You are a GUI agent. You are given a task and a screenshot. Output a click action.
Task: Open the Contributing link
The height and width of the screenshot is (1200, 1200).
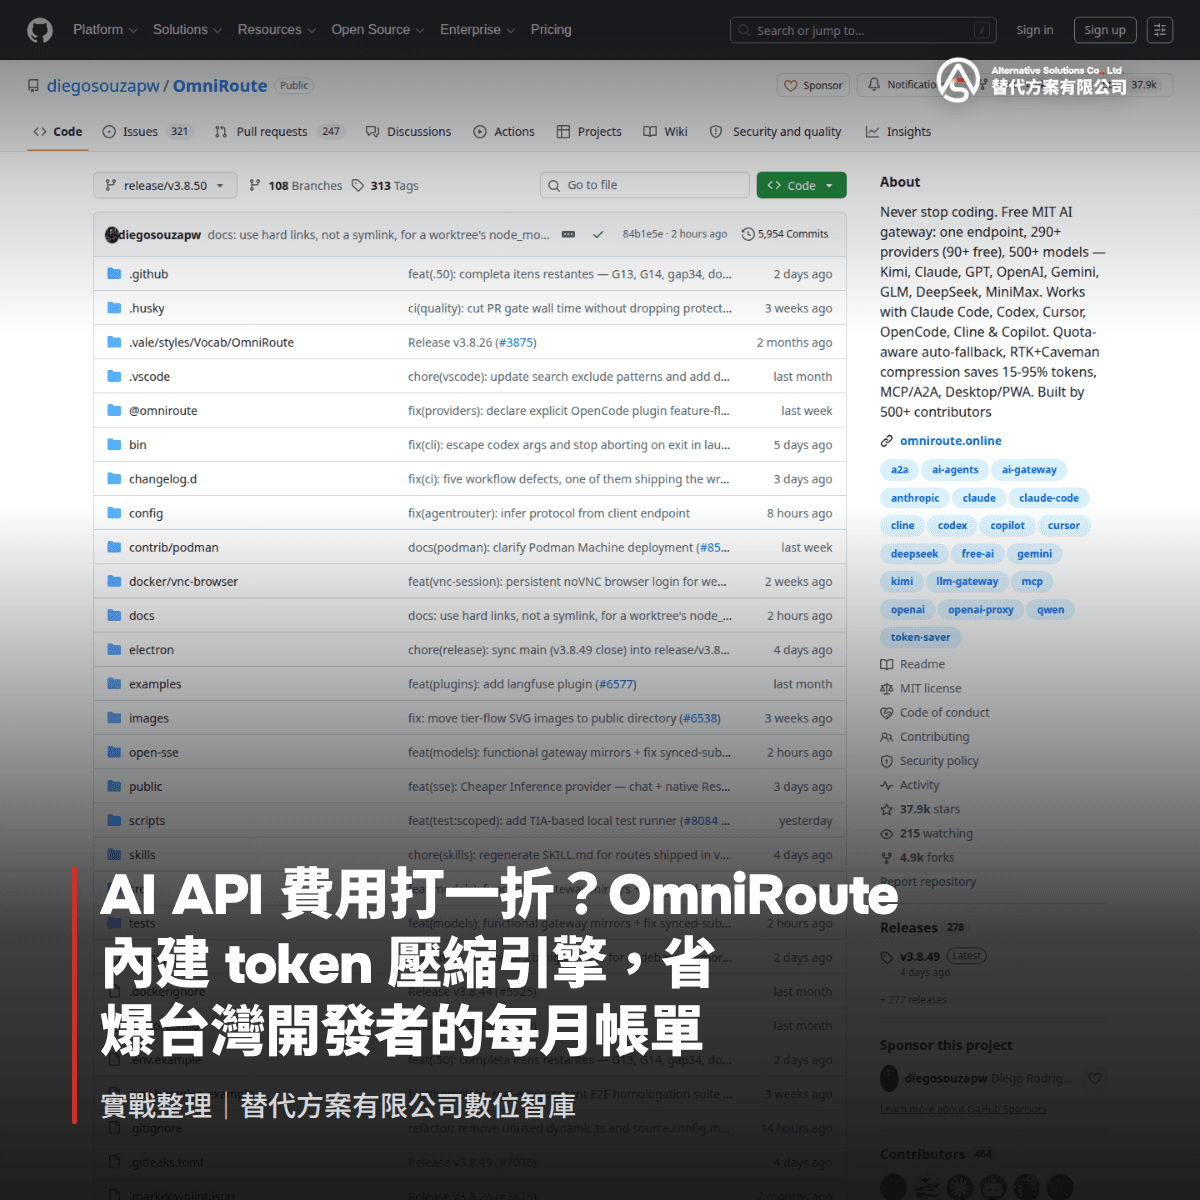[x=925, y=736]
